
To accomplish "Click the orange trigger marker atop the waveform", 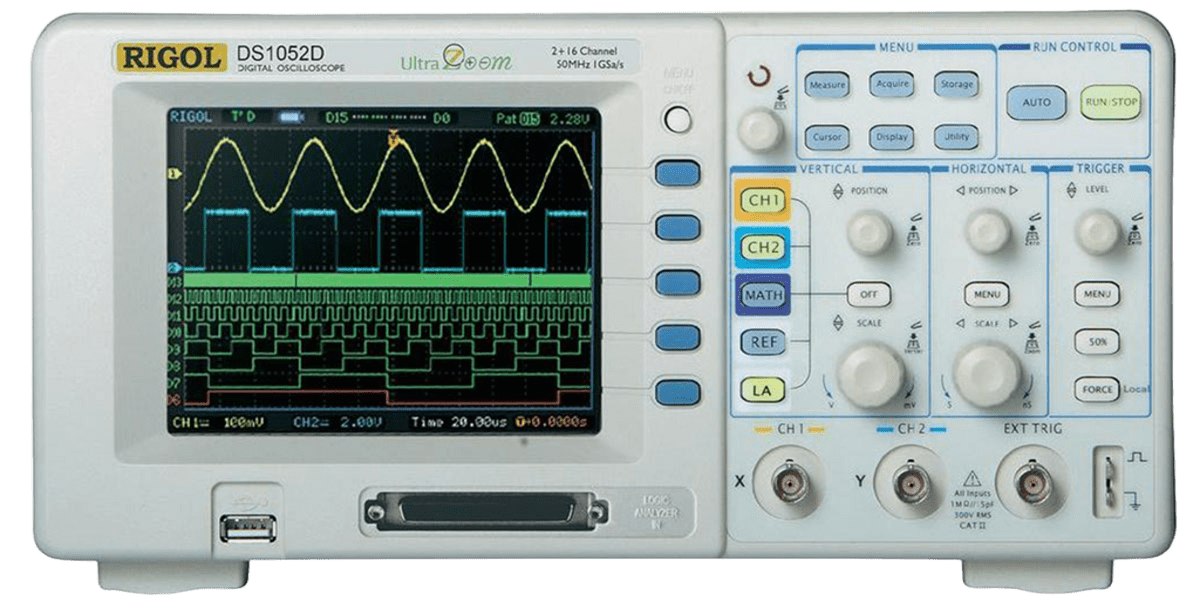I will (395, 140).
